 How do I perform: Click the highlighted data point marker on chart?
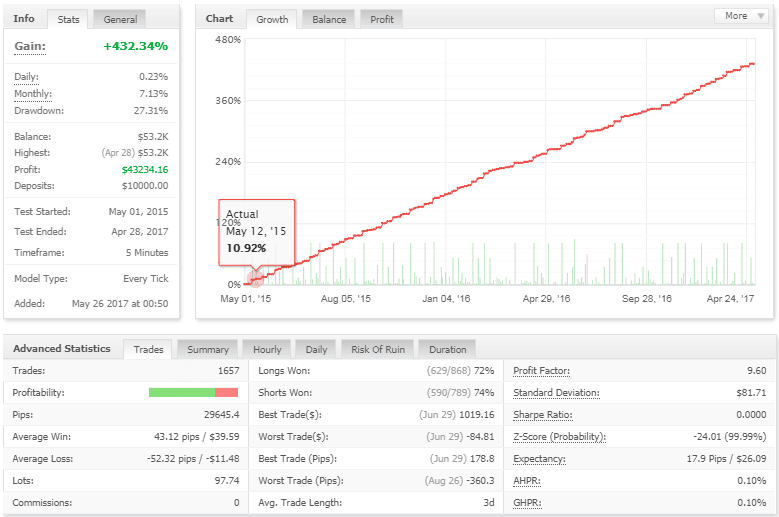255,280
